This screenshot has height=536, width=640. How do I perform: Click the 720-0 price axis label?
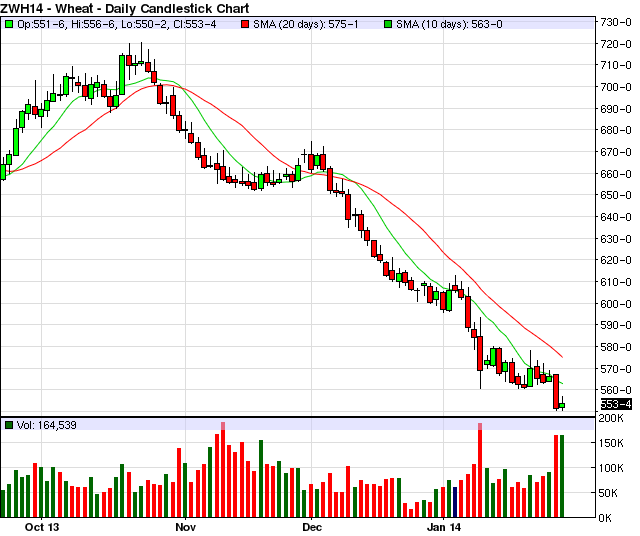coord(616,44)
